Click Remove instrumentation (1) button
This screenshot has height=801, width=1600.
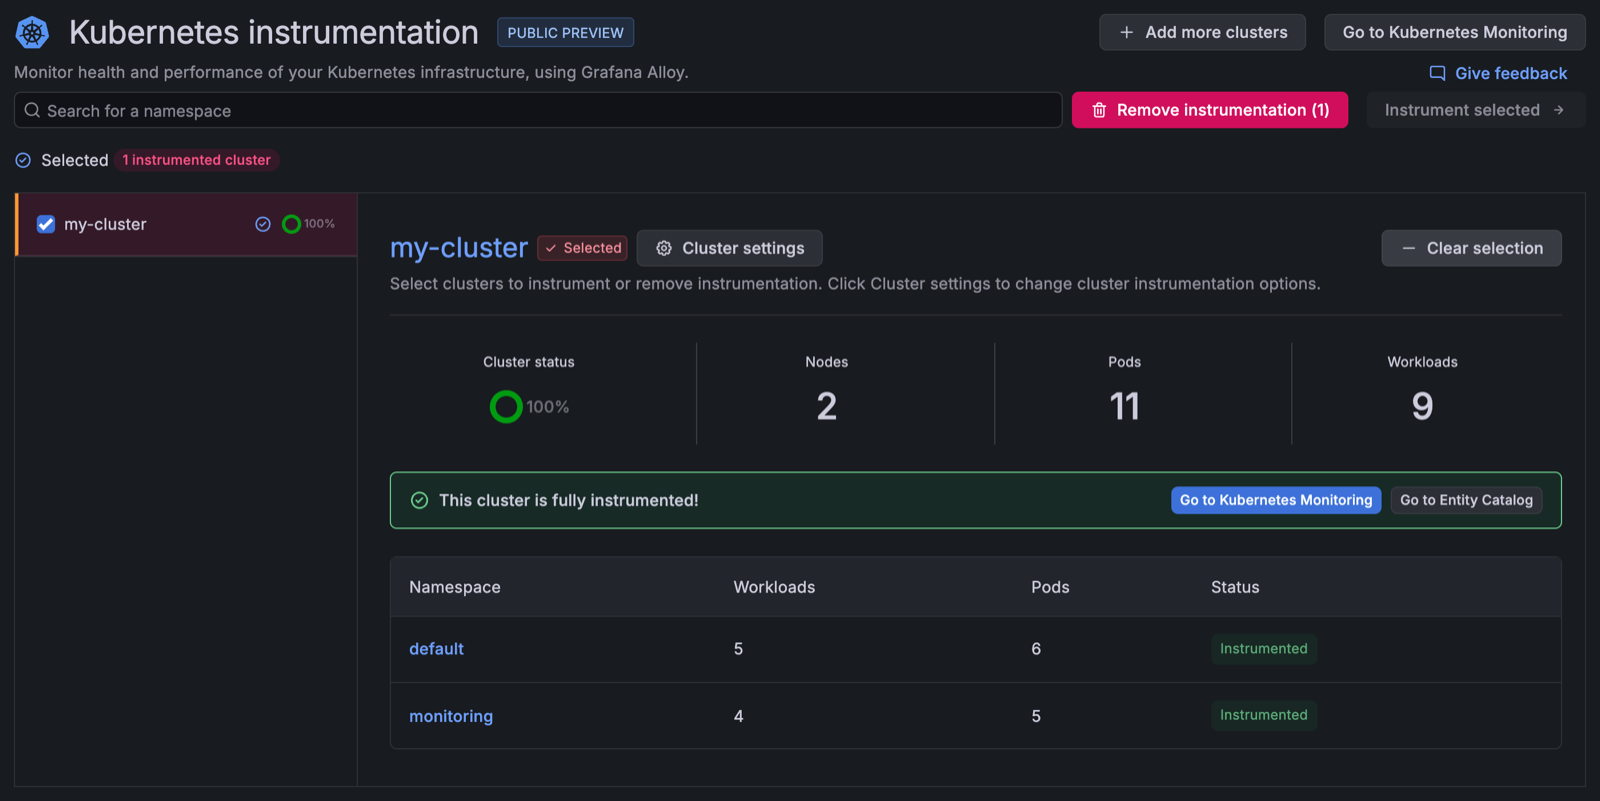pos(1210,110)
